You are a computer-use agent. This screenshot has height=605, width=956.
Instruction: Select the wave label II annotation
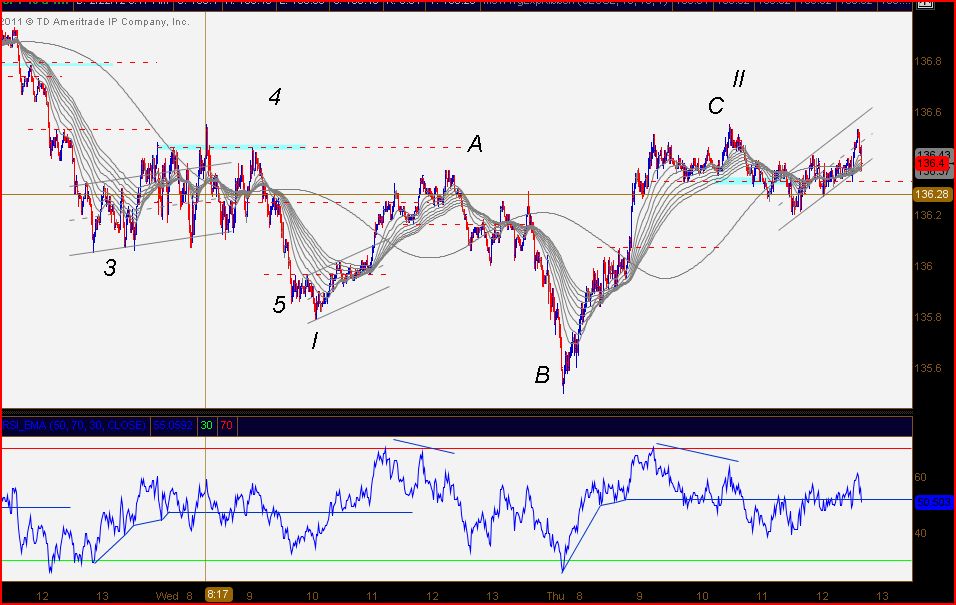click(x=738, y=78)
